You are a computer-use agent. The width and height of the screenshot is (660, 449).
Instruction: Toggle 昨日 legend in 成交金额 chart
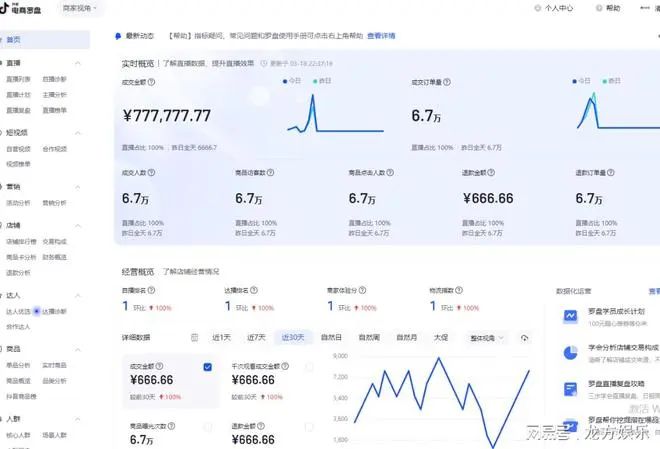tap(322, 81)
